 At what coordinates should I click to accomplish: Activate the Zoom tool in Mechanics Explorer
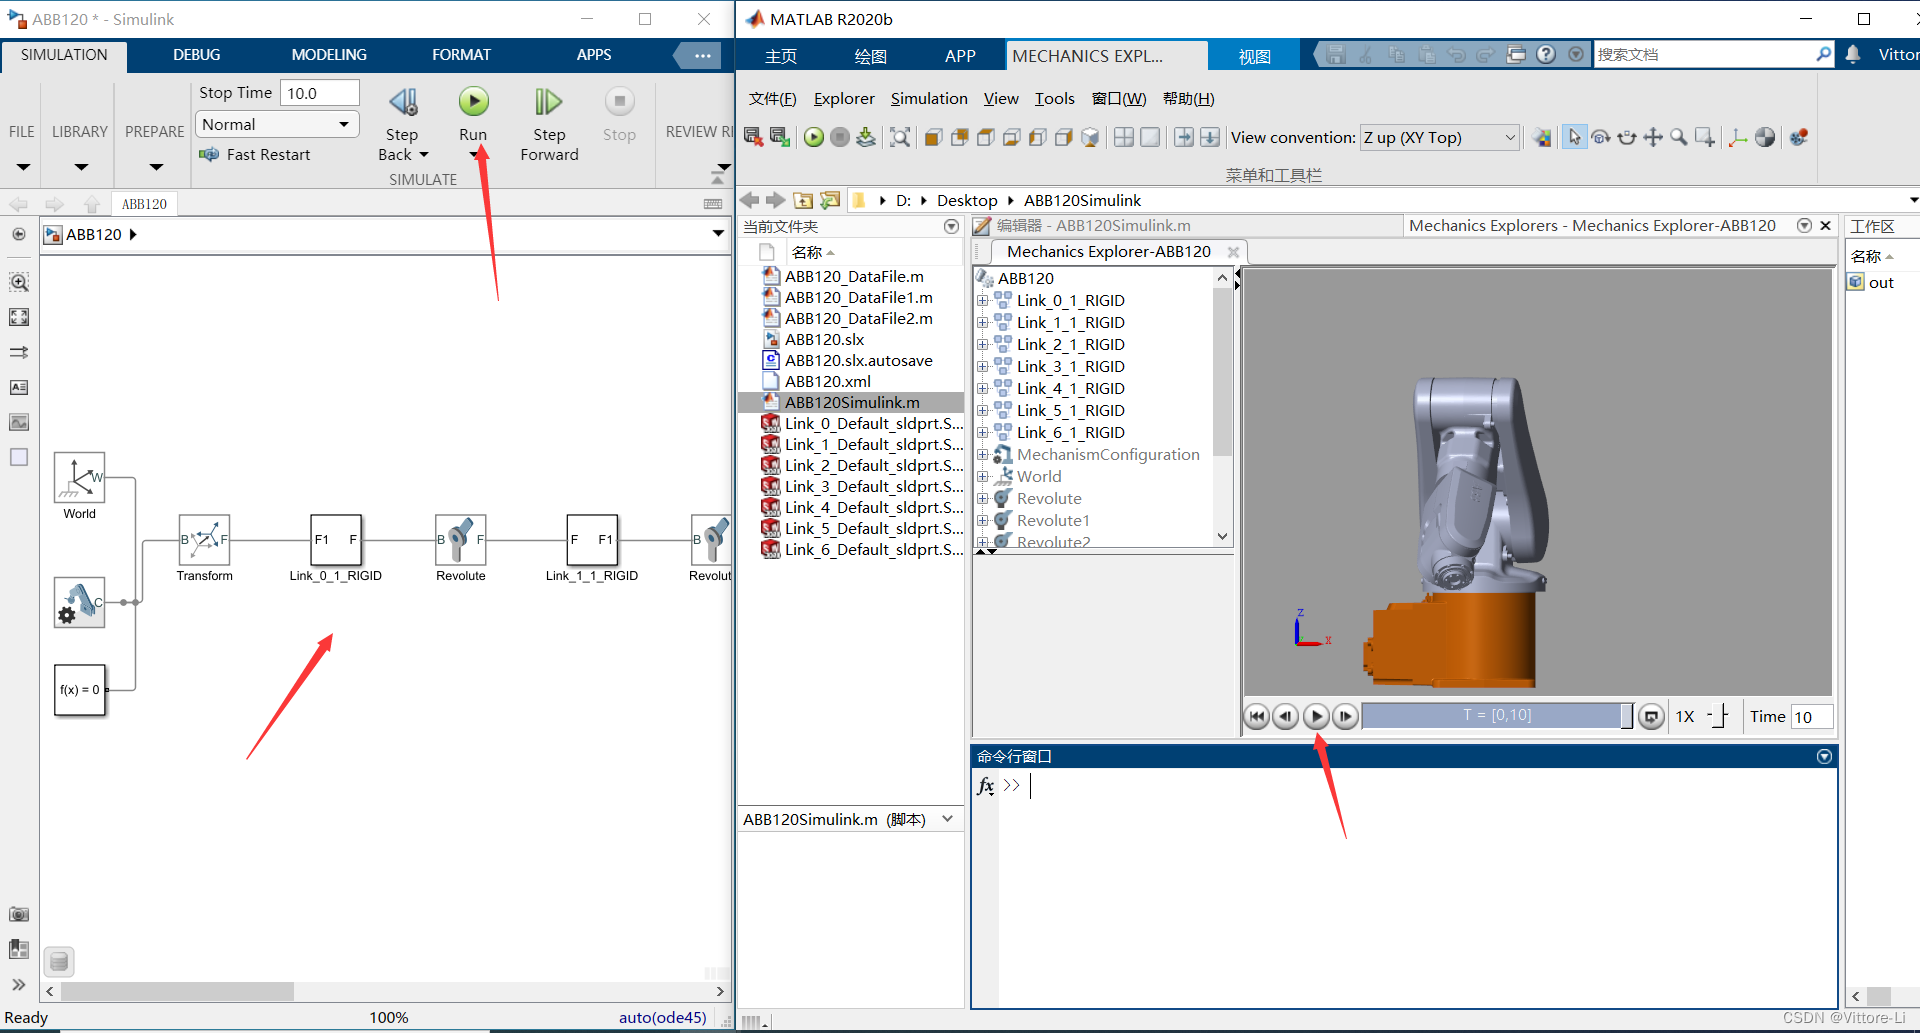click(x=1679, y=138)
